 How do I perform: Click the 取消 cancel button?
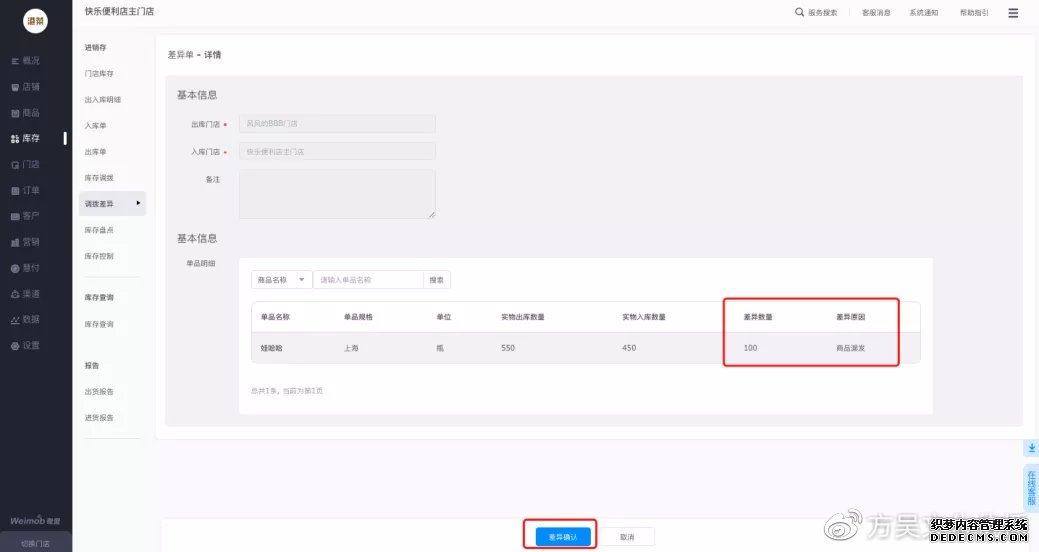[627, 537]
